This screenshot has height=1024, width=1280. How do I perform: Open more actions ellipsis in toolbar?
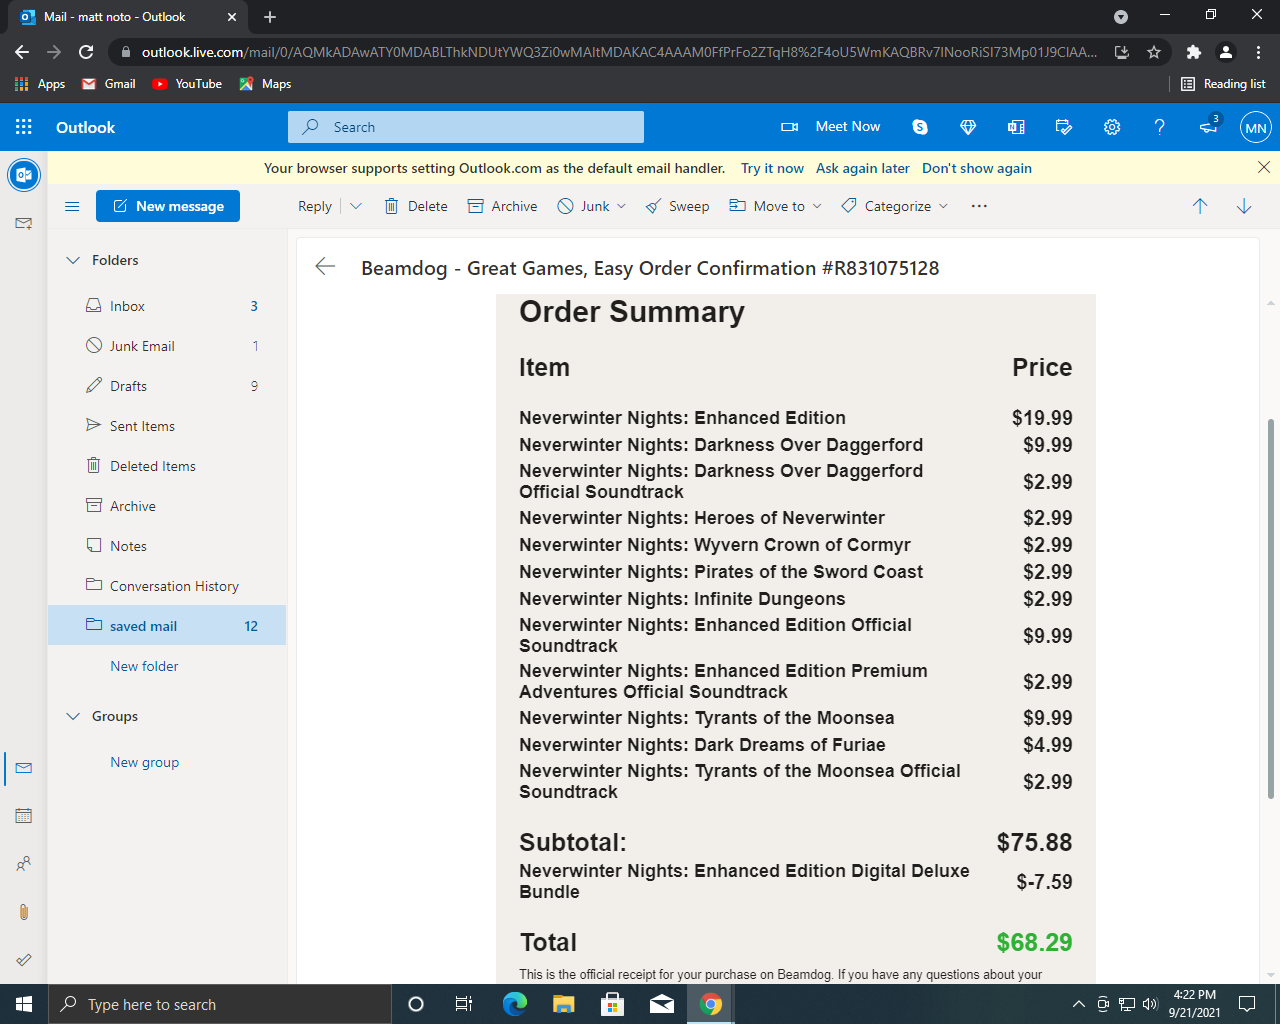point(979,206)
